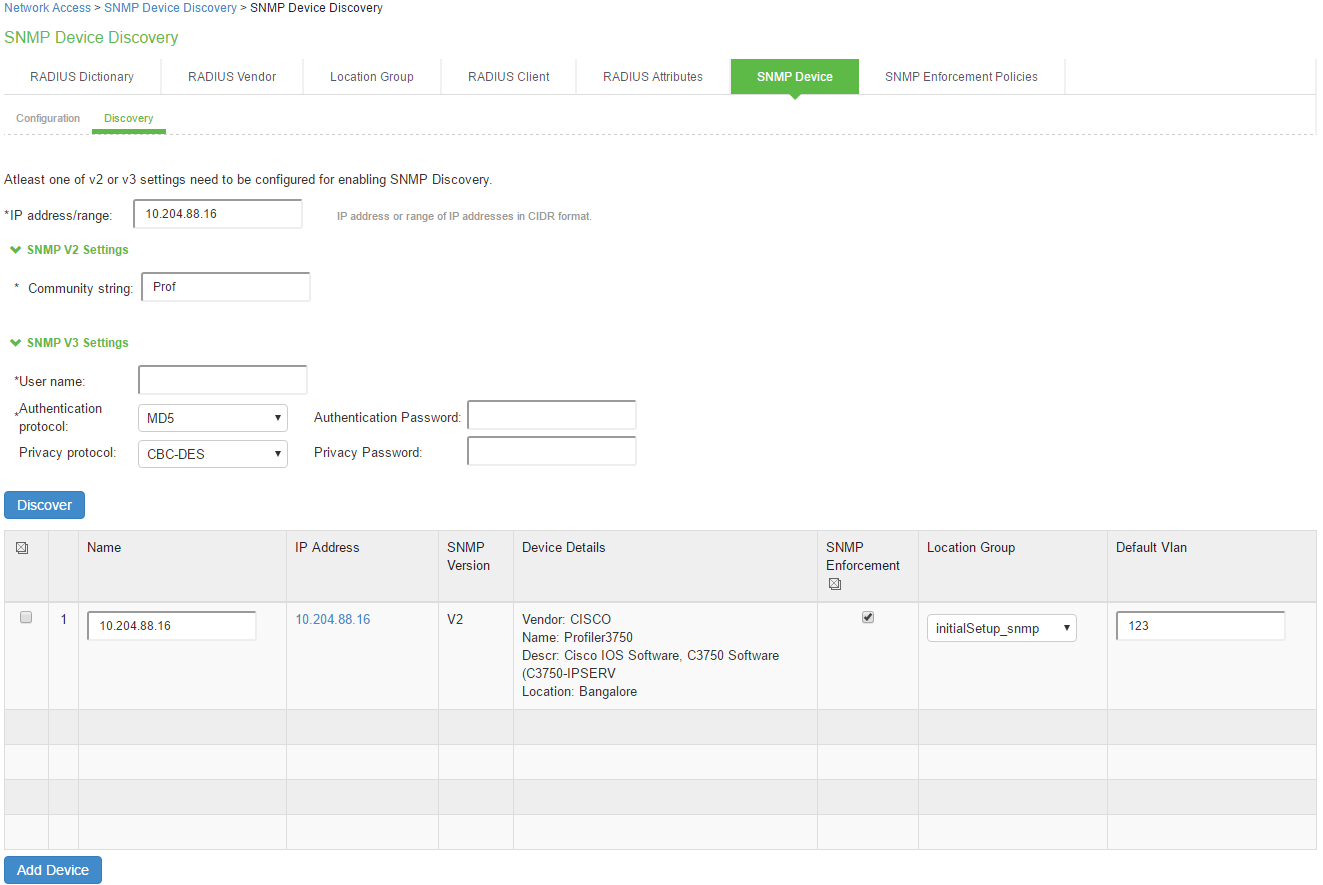
Task: Focus Community string input field
Action: (226, 287)
